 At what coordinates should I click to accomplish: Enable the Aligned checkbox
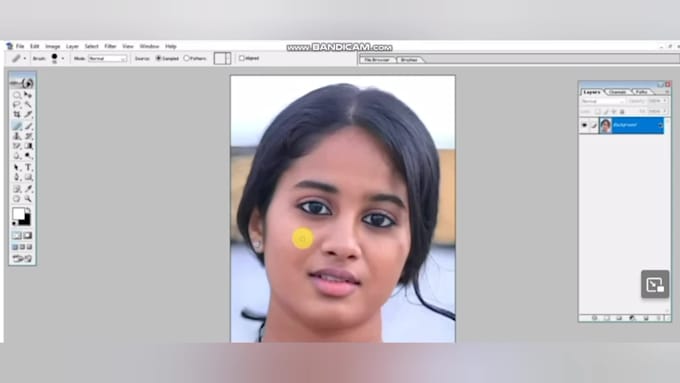242,58
